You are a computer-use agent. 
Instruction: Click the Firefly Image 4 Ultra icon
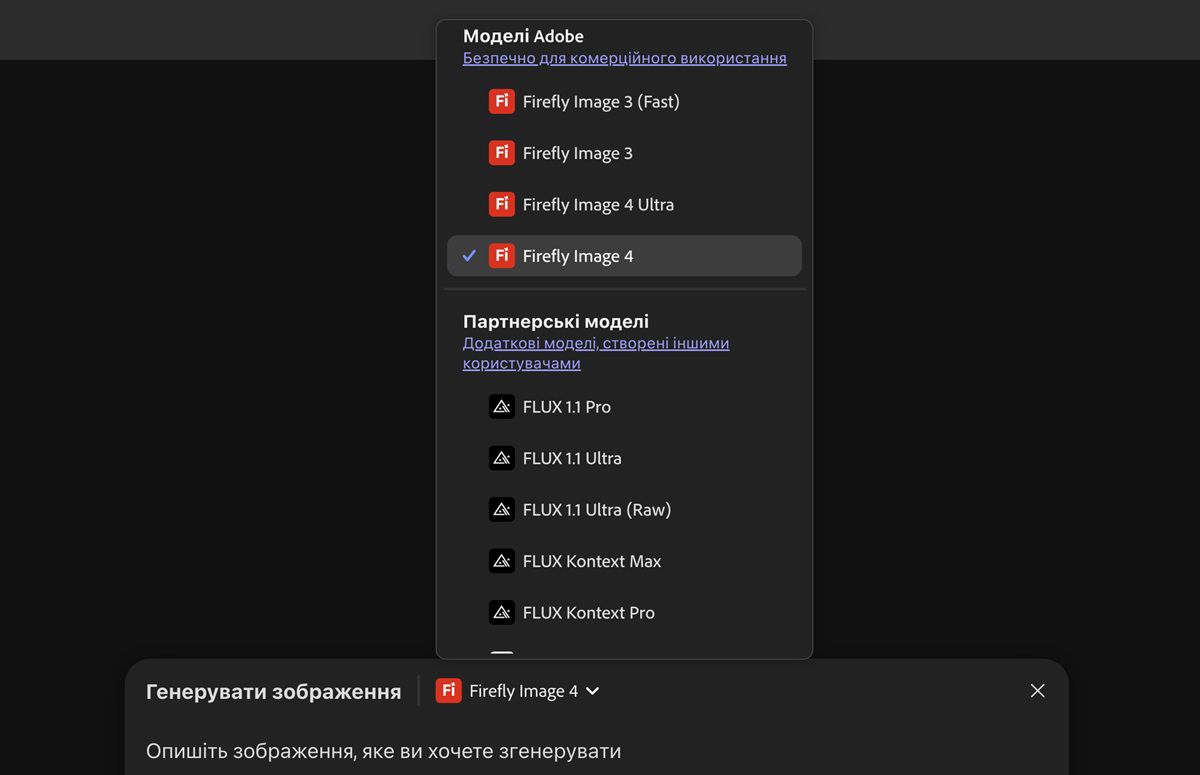(x=501, y=204)
